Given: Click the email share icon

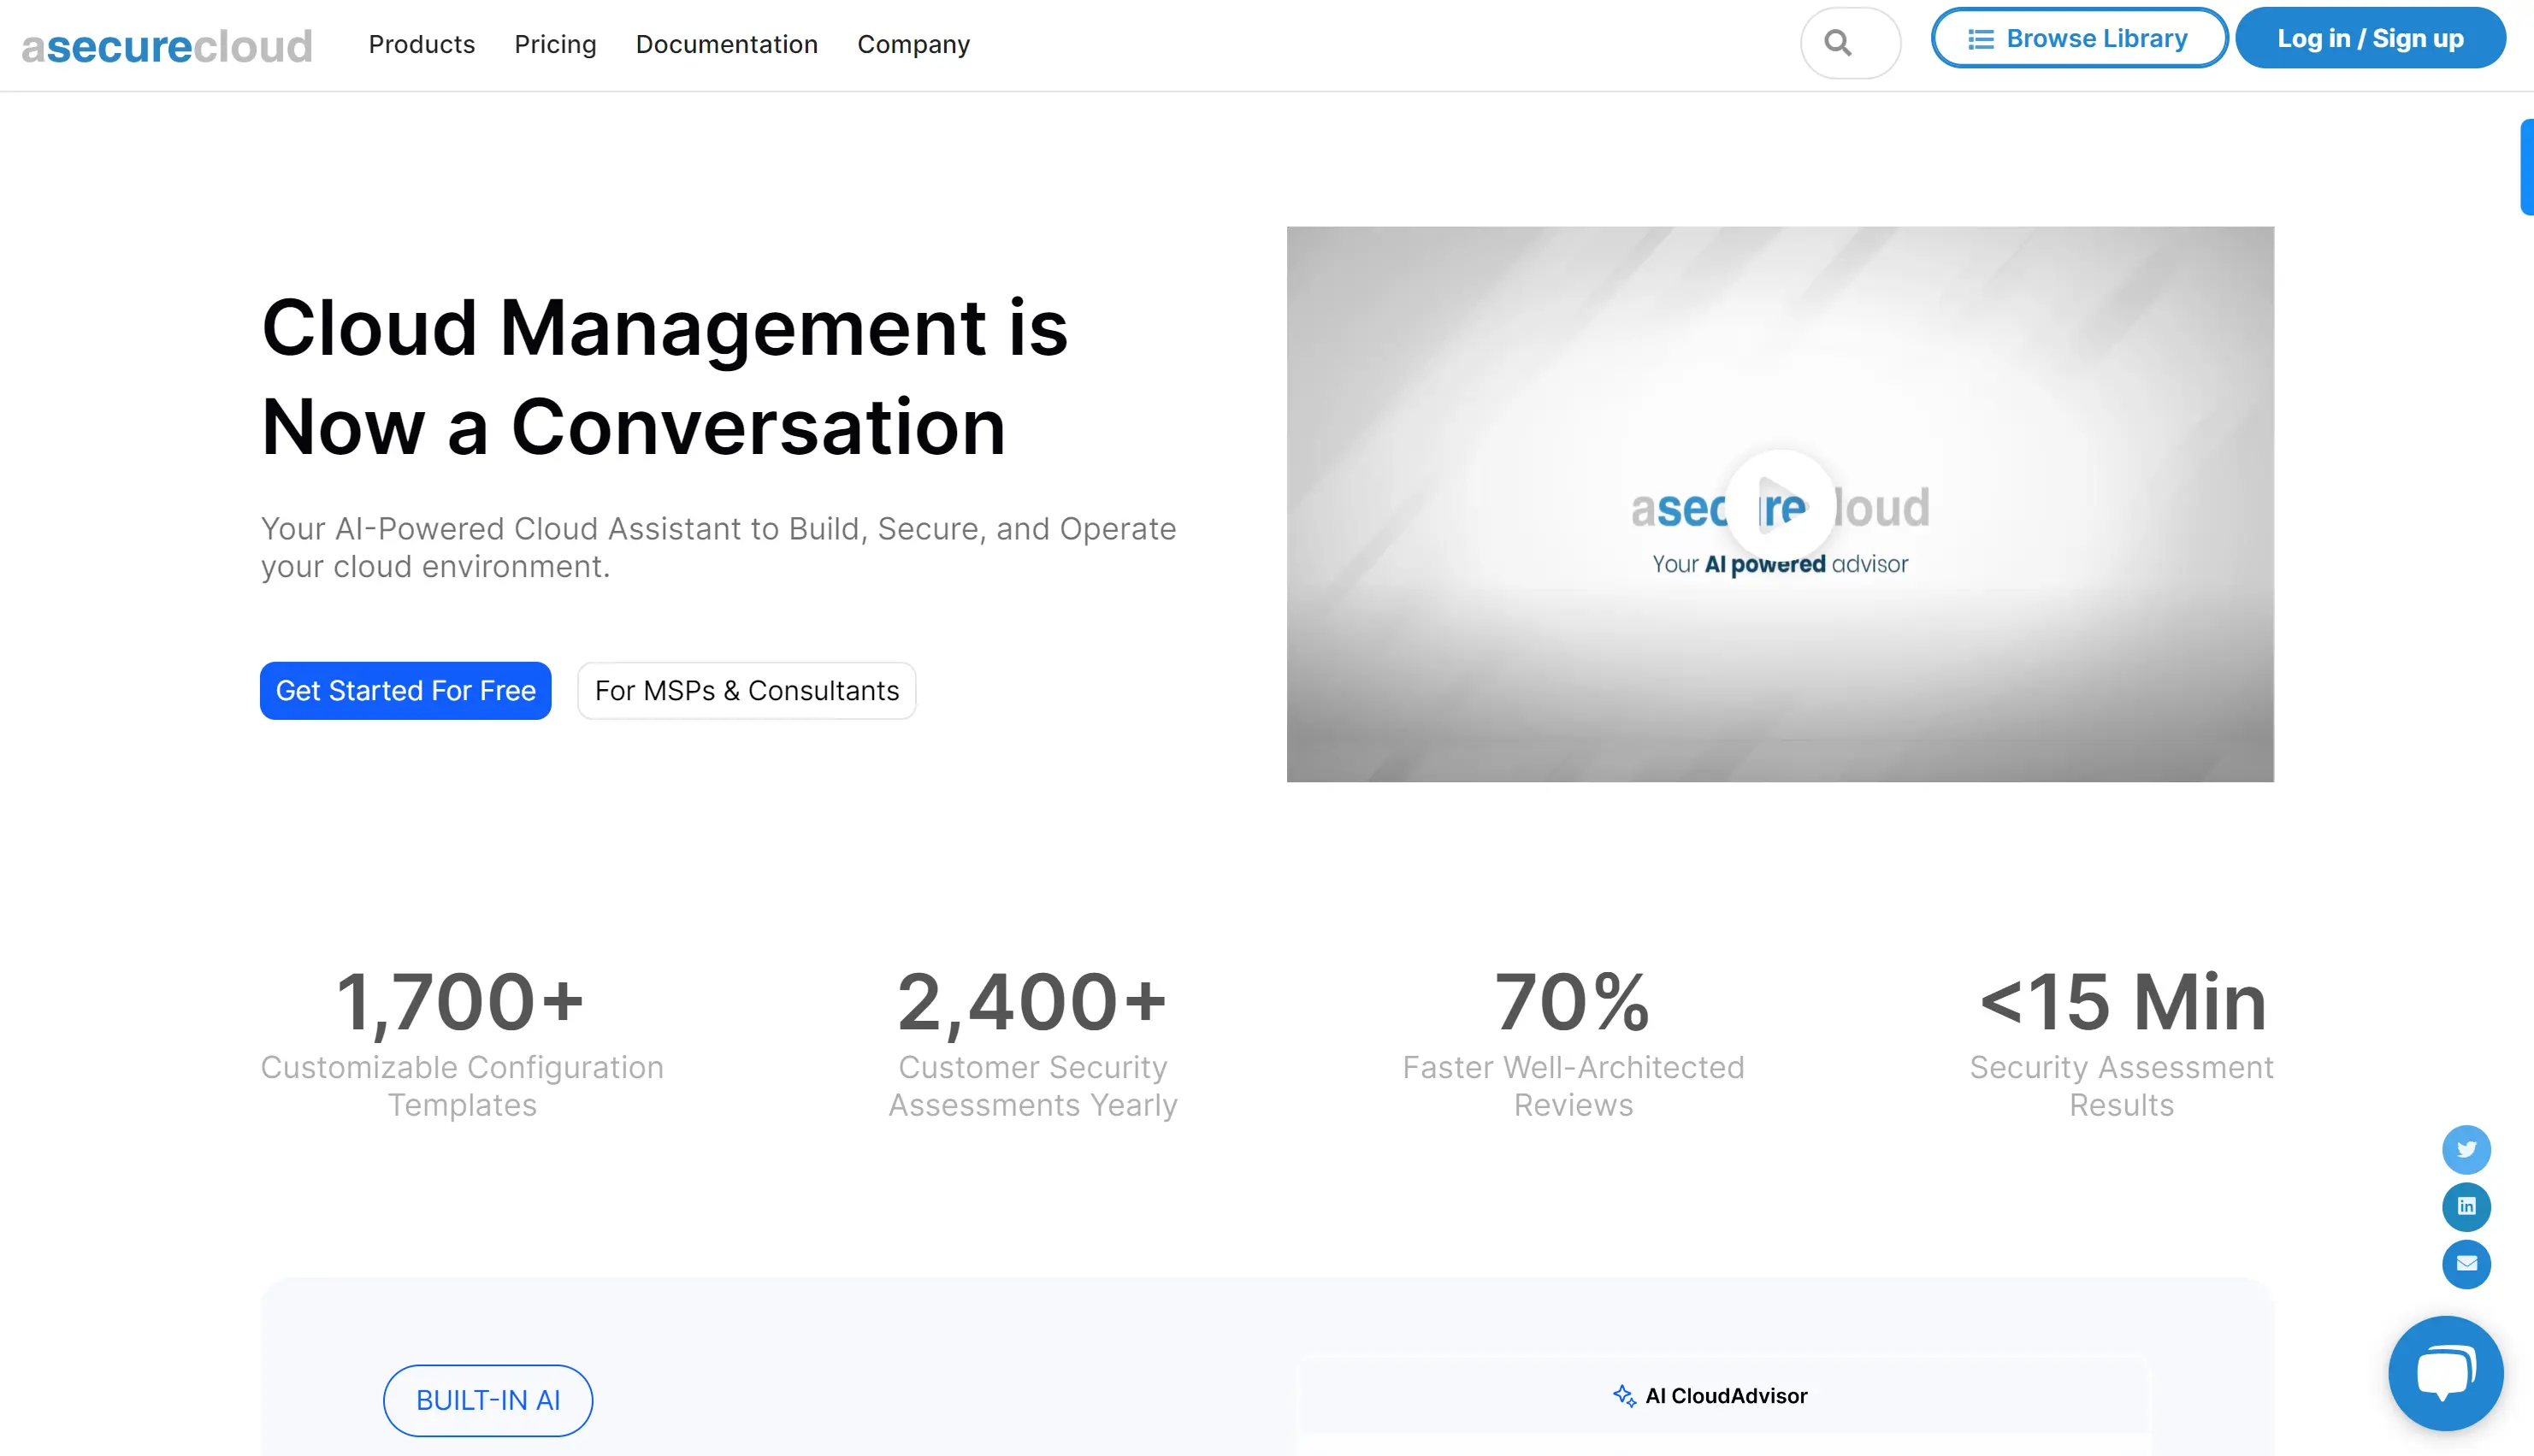Looking at the screenshot, I should tap(2466, 1264).
